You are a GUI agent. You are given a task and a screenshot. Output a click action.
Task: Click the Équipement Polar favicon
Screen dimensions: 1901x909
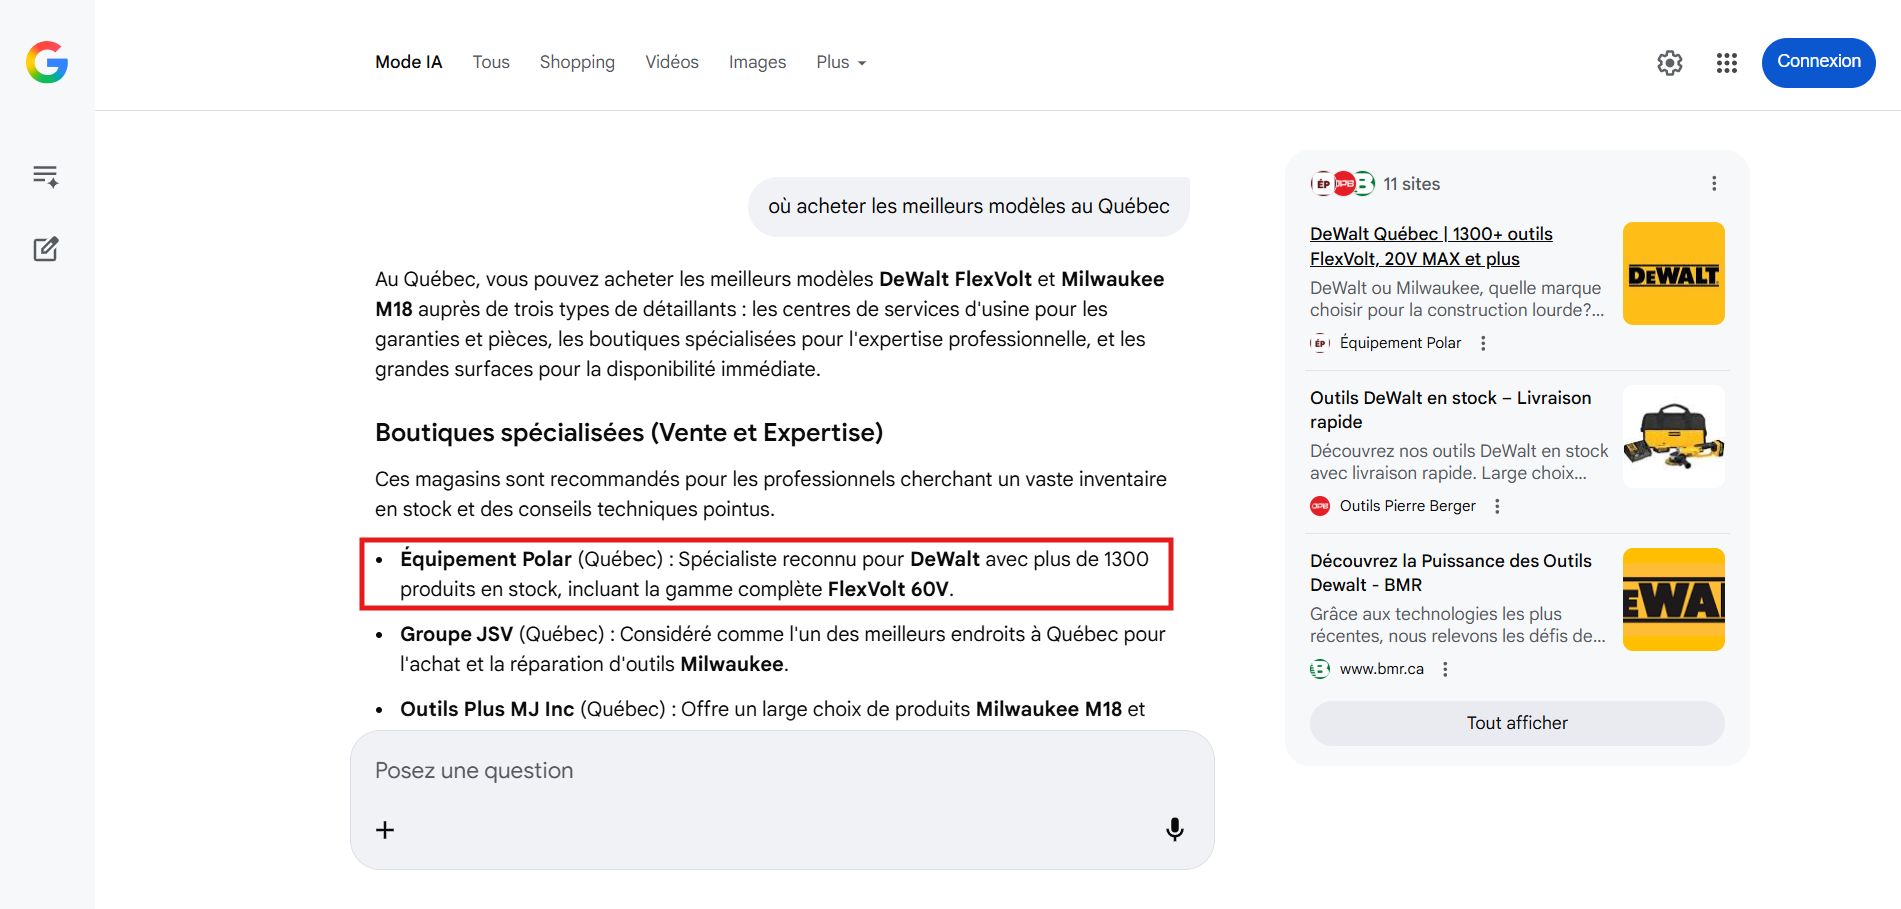pos(1320,342)
